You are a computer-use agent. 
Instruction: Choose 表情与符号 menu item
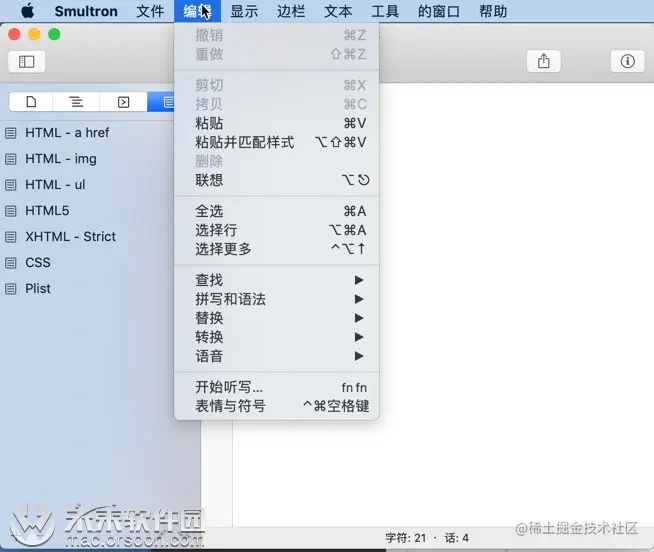click(277, 406)
